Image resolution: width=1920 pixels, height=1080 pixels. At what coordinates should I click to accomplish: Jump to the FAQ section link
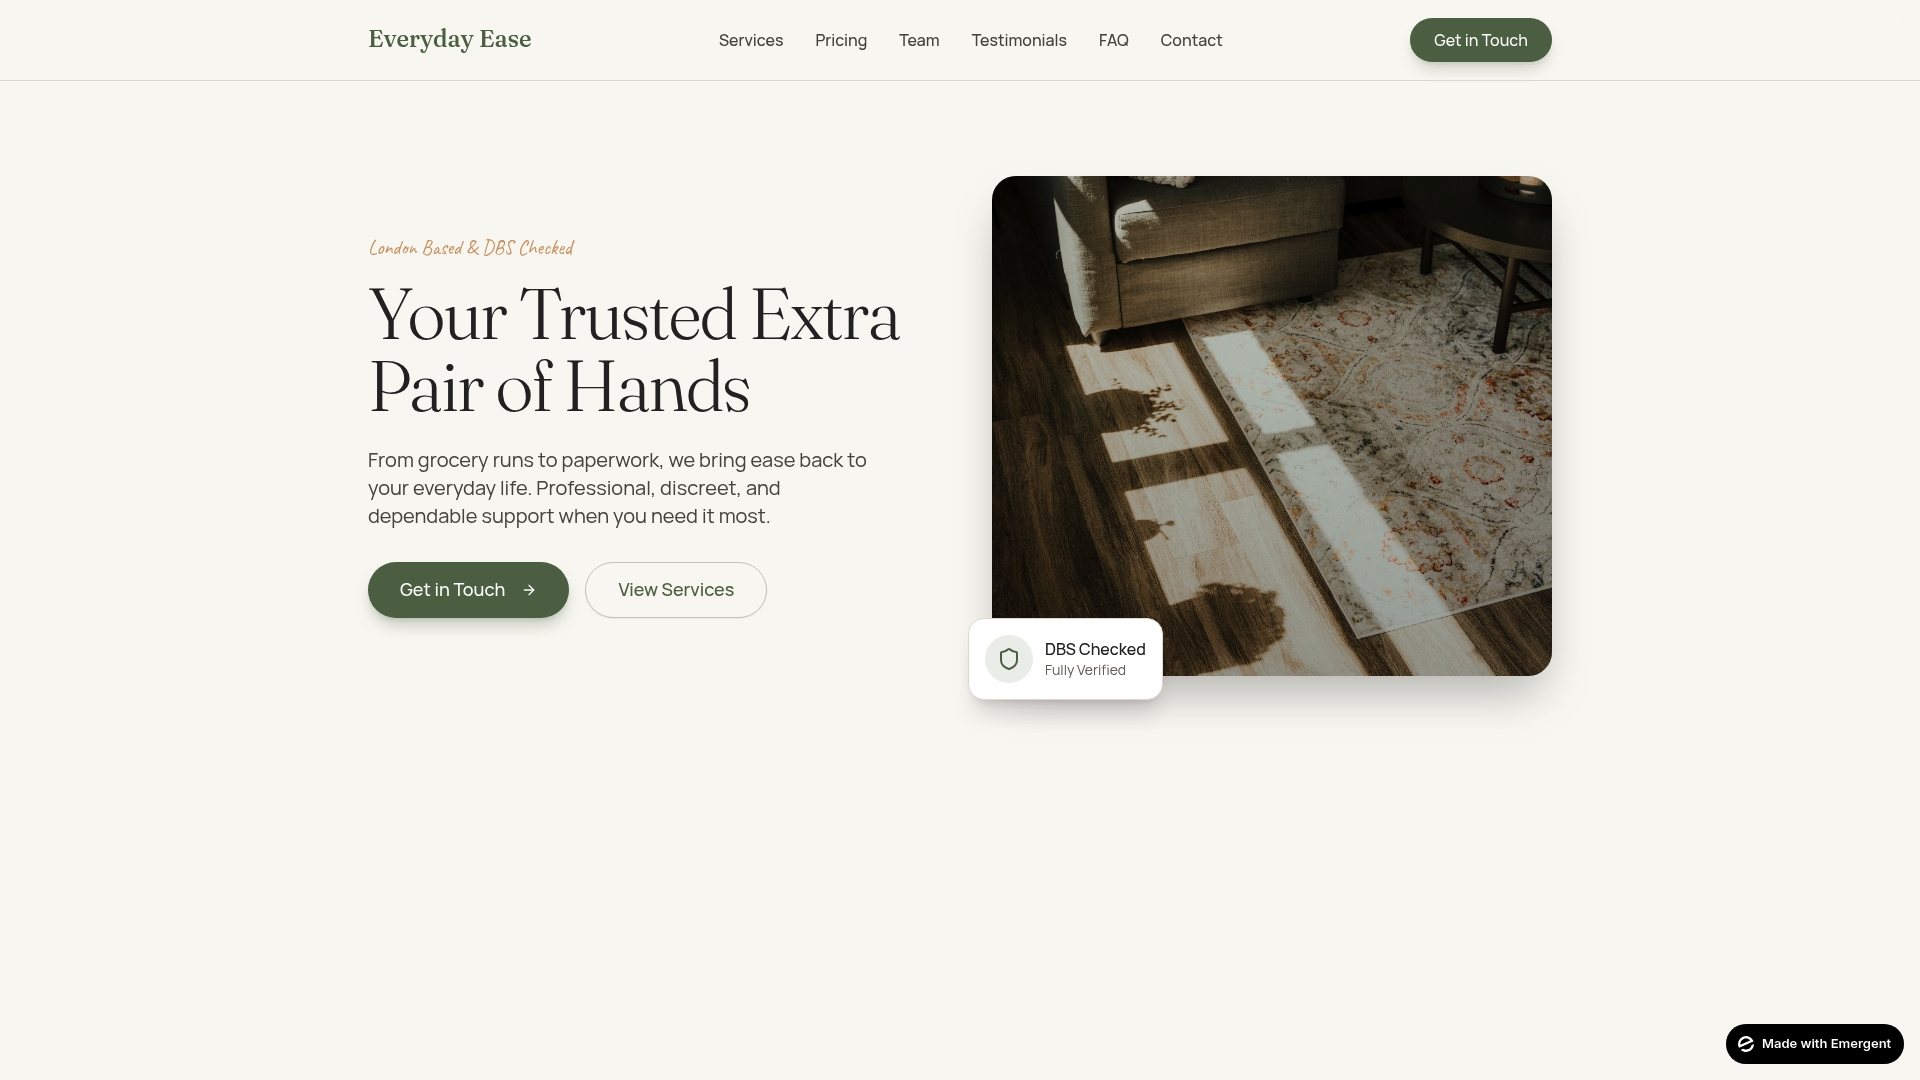coord(1114,40)
